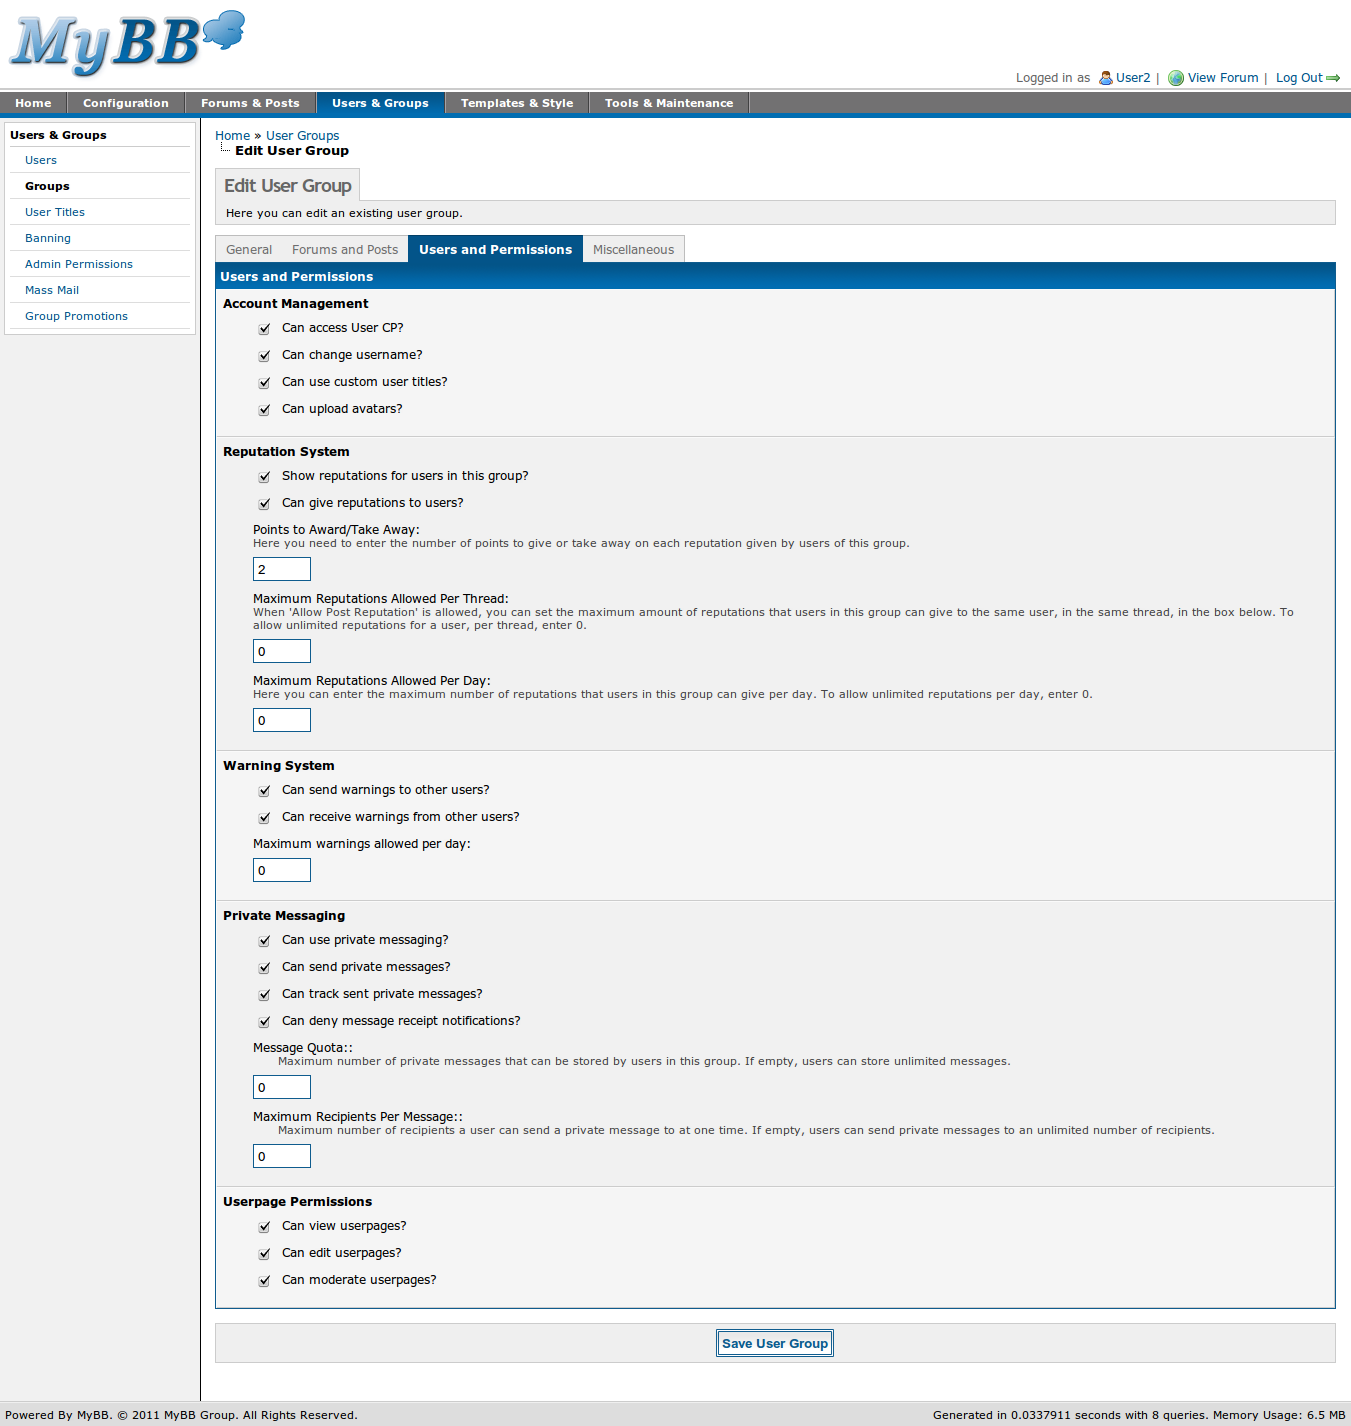The width and height of the screenshot is (1351, 1426).
Task: Click the User Groups breadcrumb link
Action: (302, 136)
